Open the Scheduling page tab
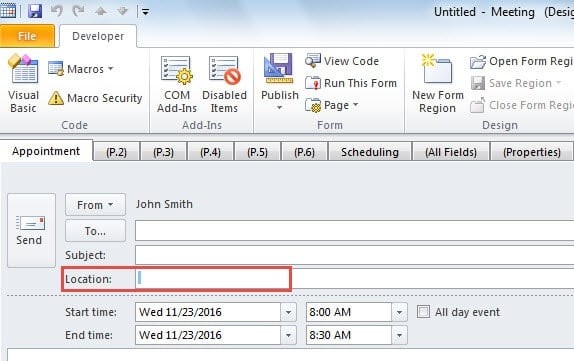The image size is (574, 361). (370, 152)
